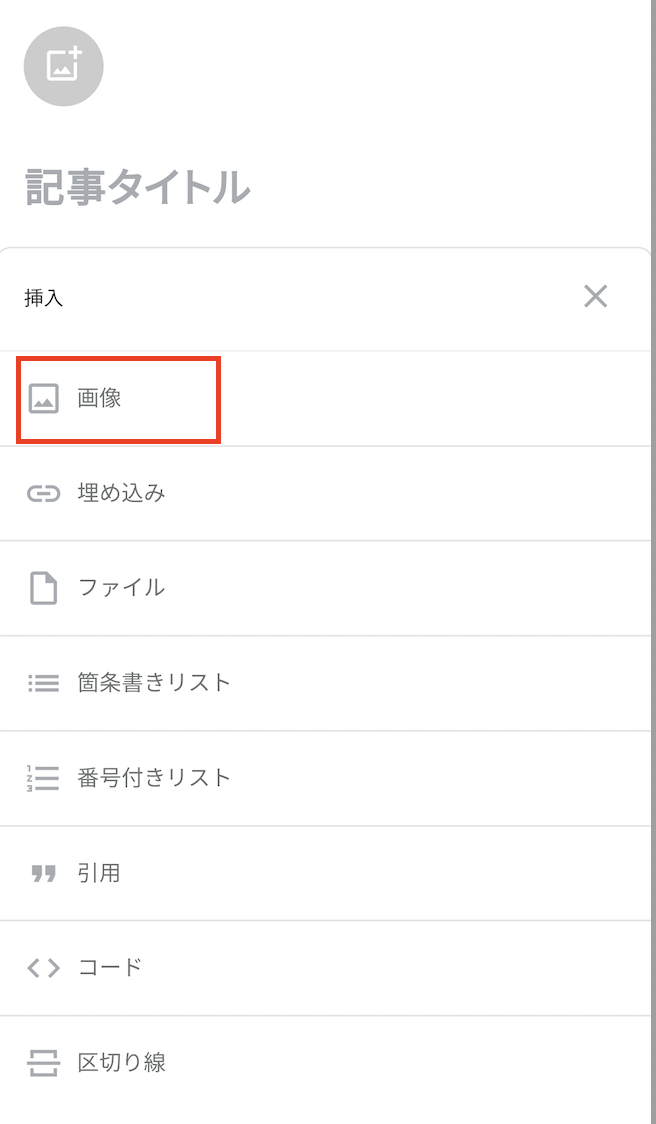This screenshot has width=656, height=1124.
Task: Click the 挿入 panel header label
Action: [44, 298]
